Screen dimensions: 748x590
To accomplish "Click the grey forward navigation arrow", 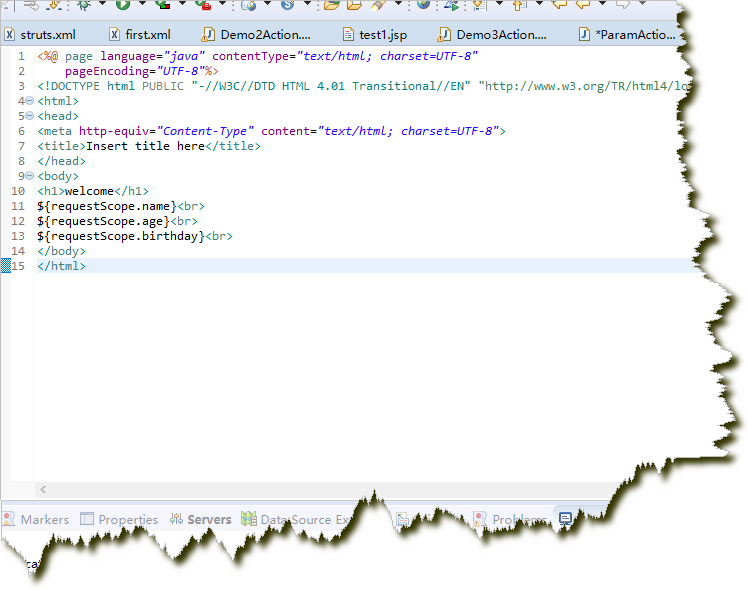I will tap(623, 4).
